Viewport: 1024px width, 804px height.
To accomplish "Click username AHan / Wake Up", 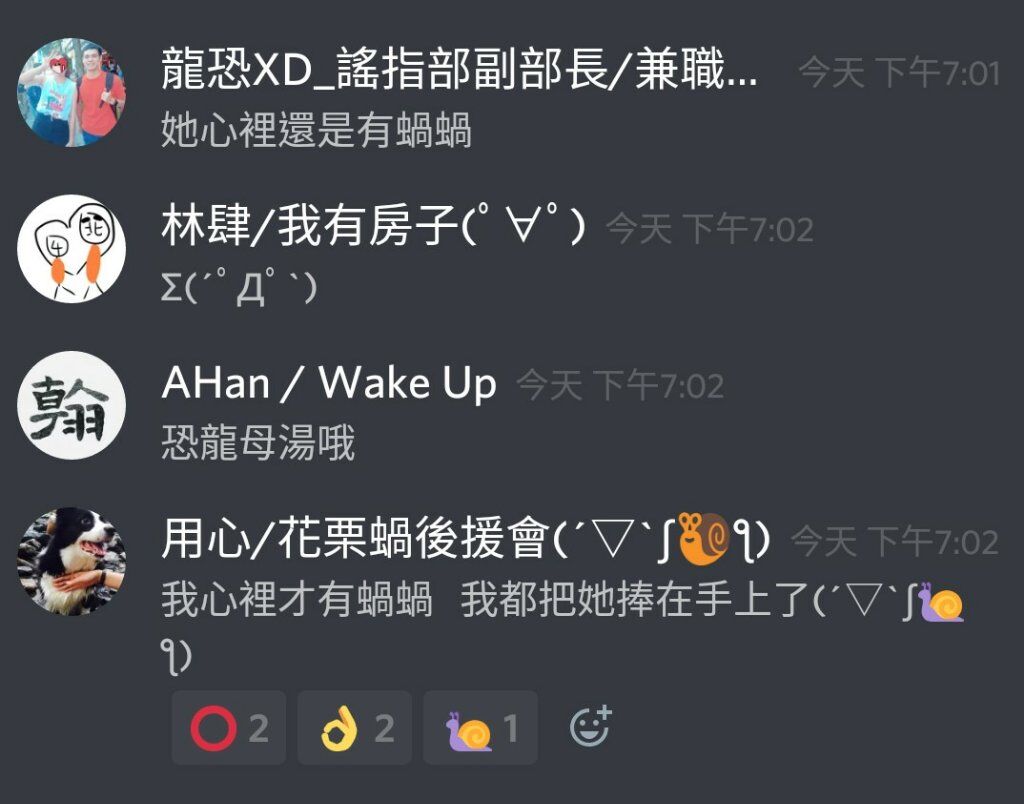I will pyautogui.click(x=328, y=383).
